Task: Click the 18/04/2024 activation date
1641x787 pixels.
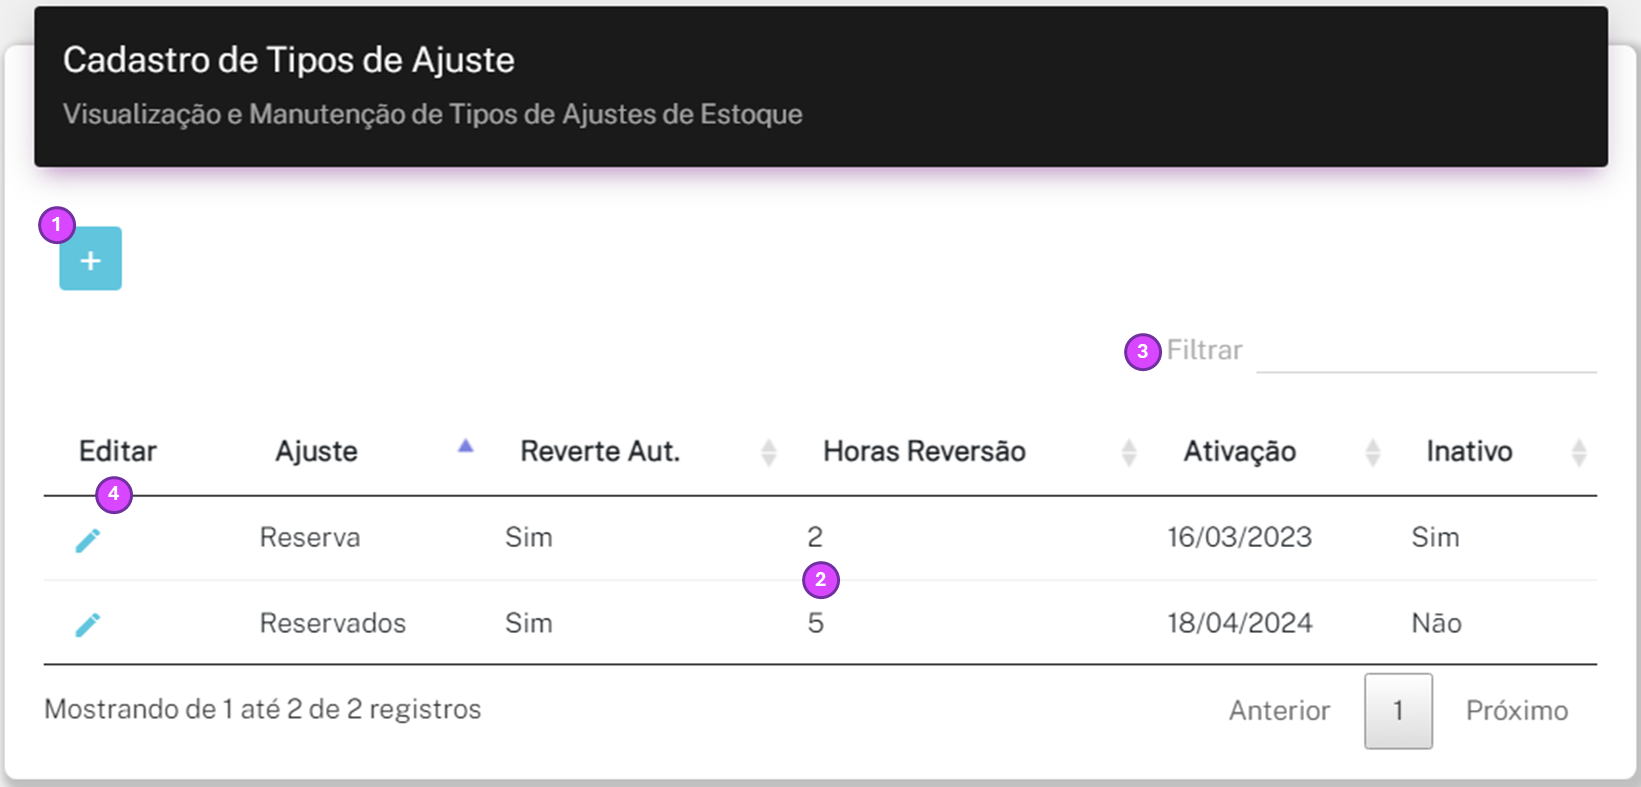Action: pyautogui.click(x=1240, y=624)
